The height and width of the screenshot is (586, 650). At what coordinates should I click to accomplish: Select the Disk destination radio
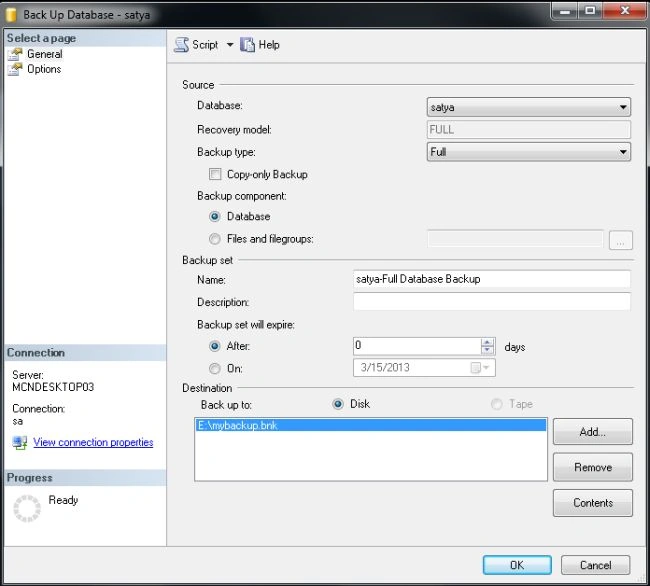(338, 404)
